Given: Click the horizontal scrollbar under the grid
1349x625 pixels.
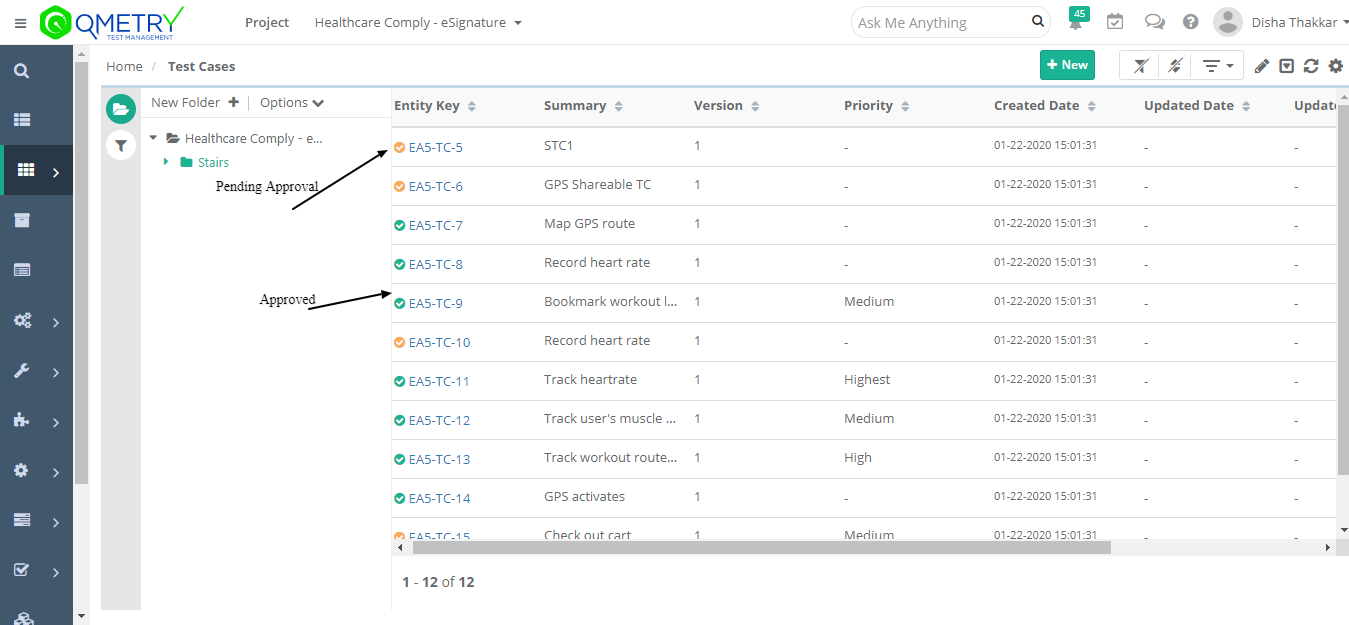Looking at the screenshot, I should coord(761,547).
